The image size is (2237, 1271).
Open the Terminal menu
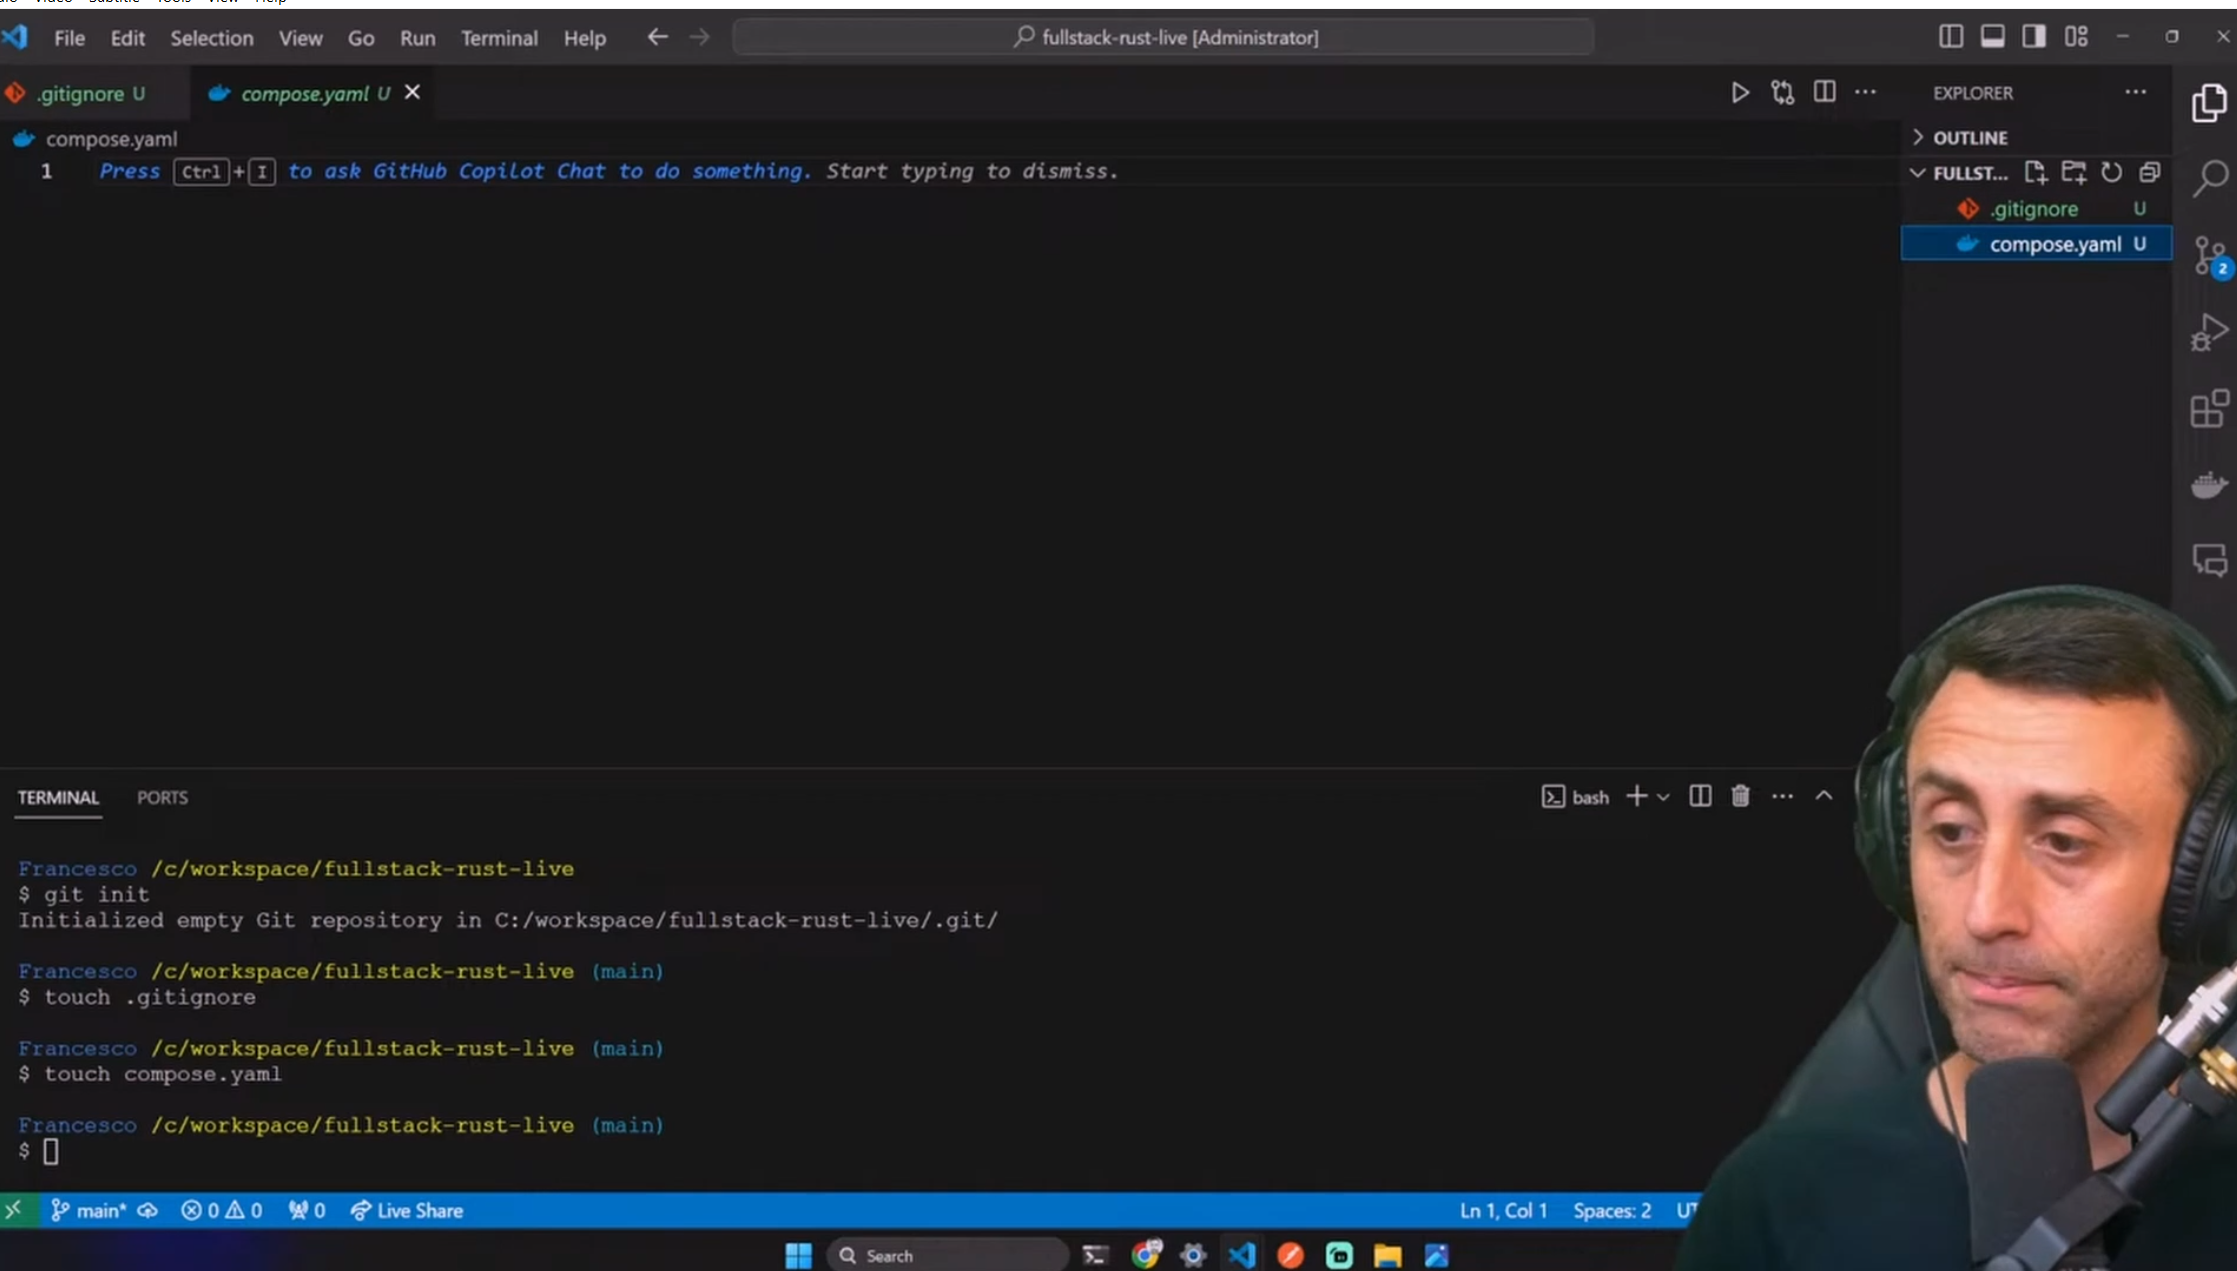tap(499, 38)
